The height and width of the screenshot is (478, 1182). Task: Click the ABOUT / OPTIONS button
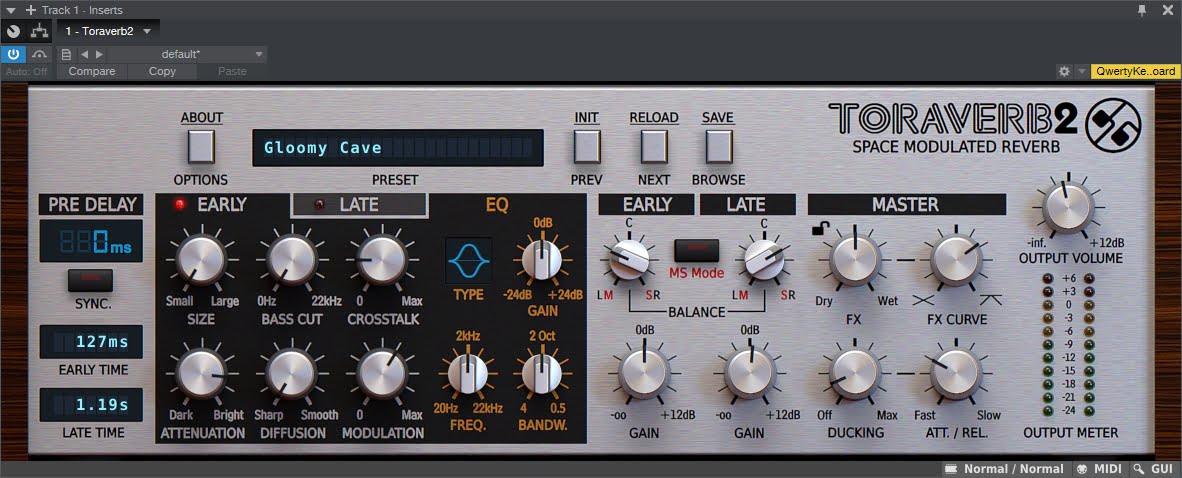pos(201,146)
